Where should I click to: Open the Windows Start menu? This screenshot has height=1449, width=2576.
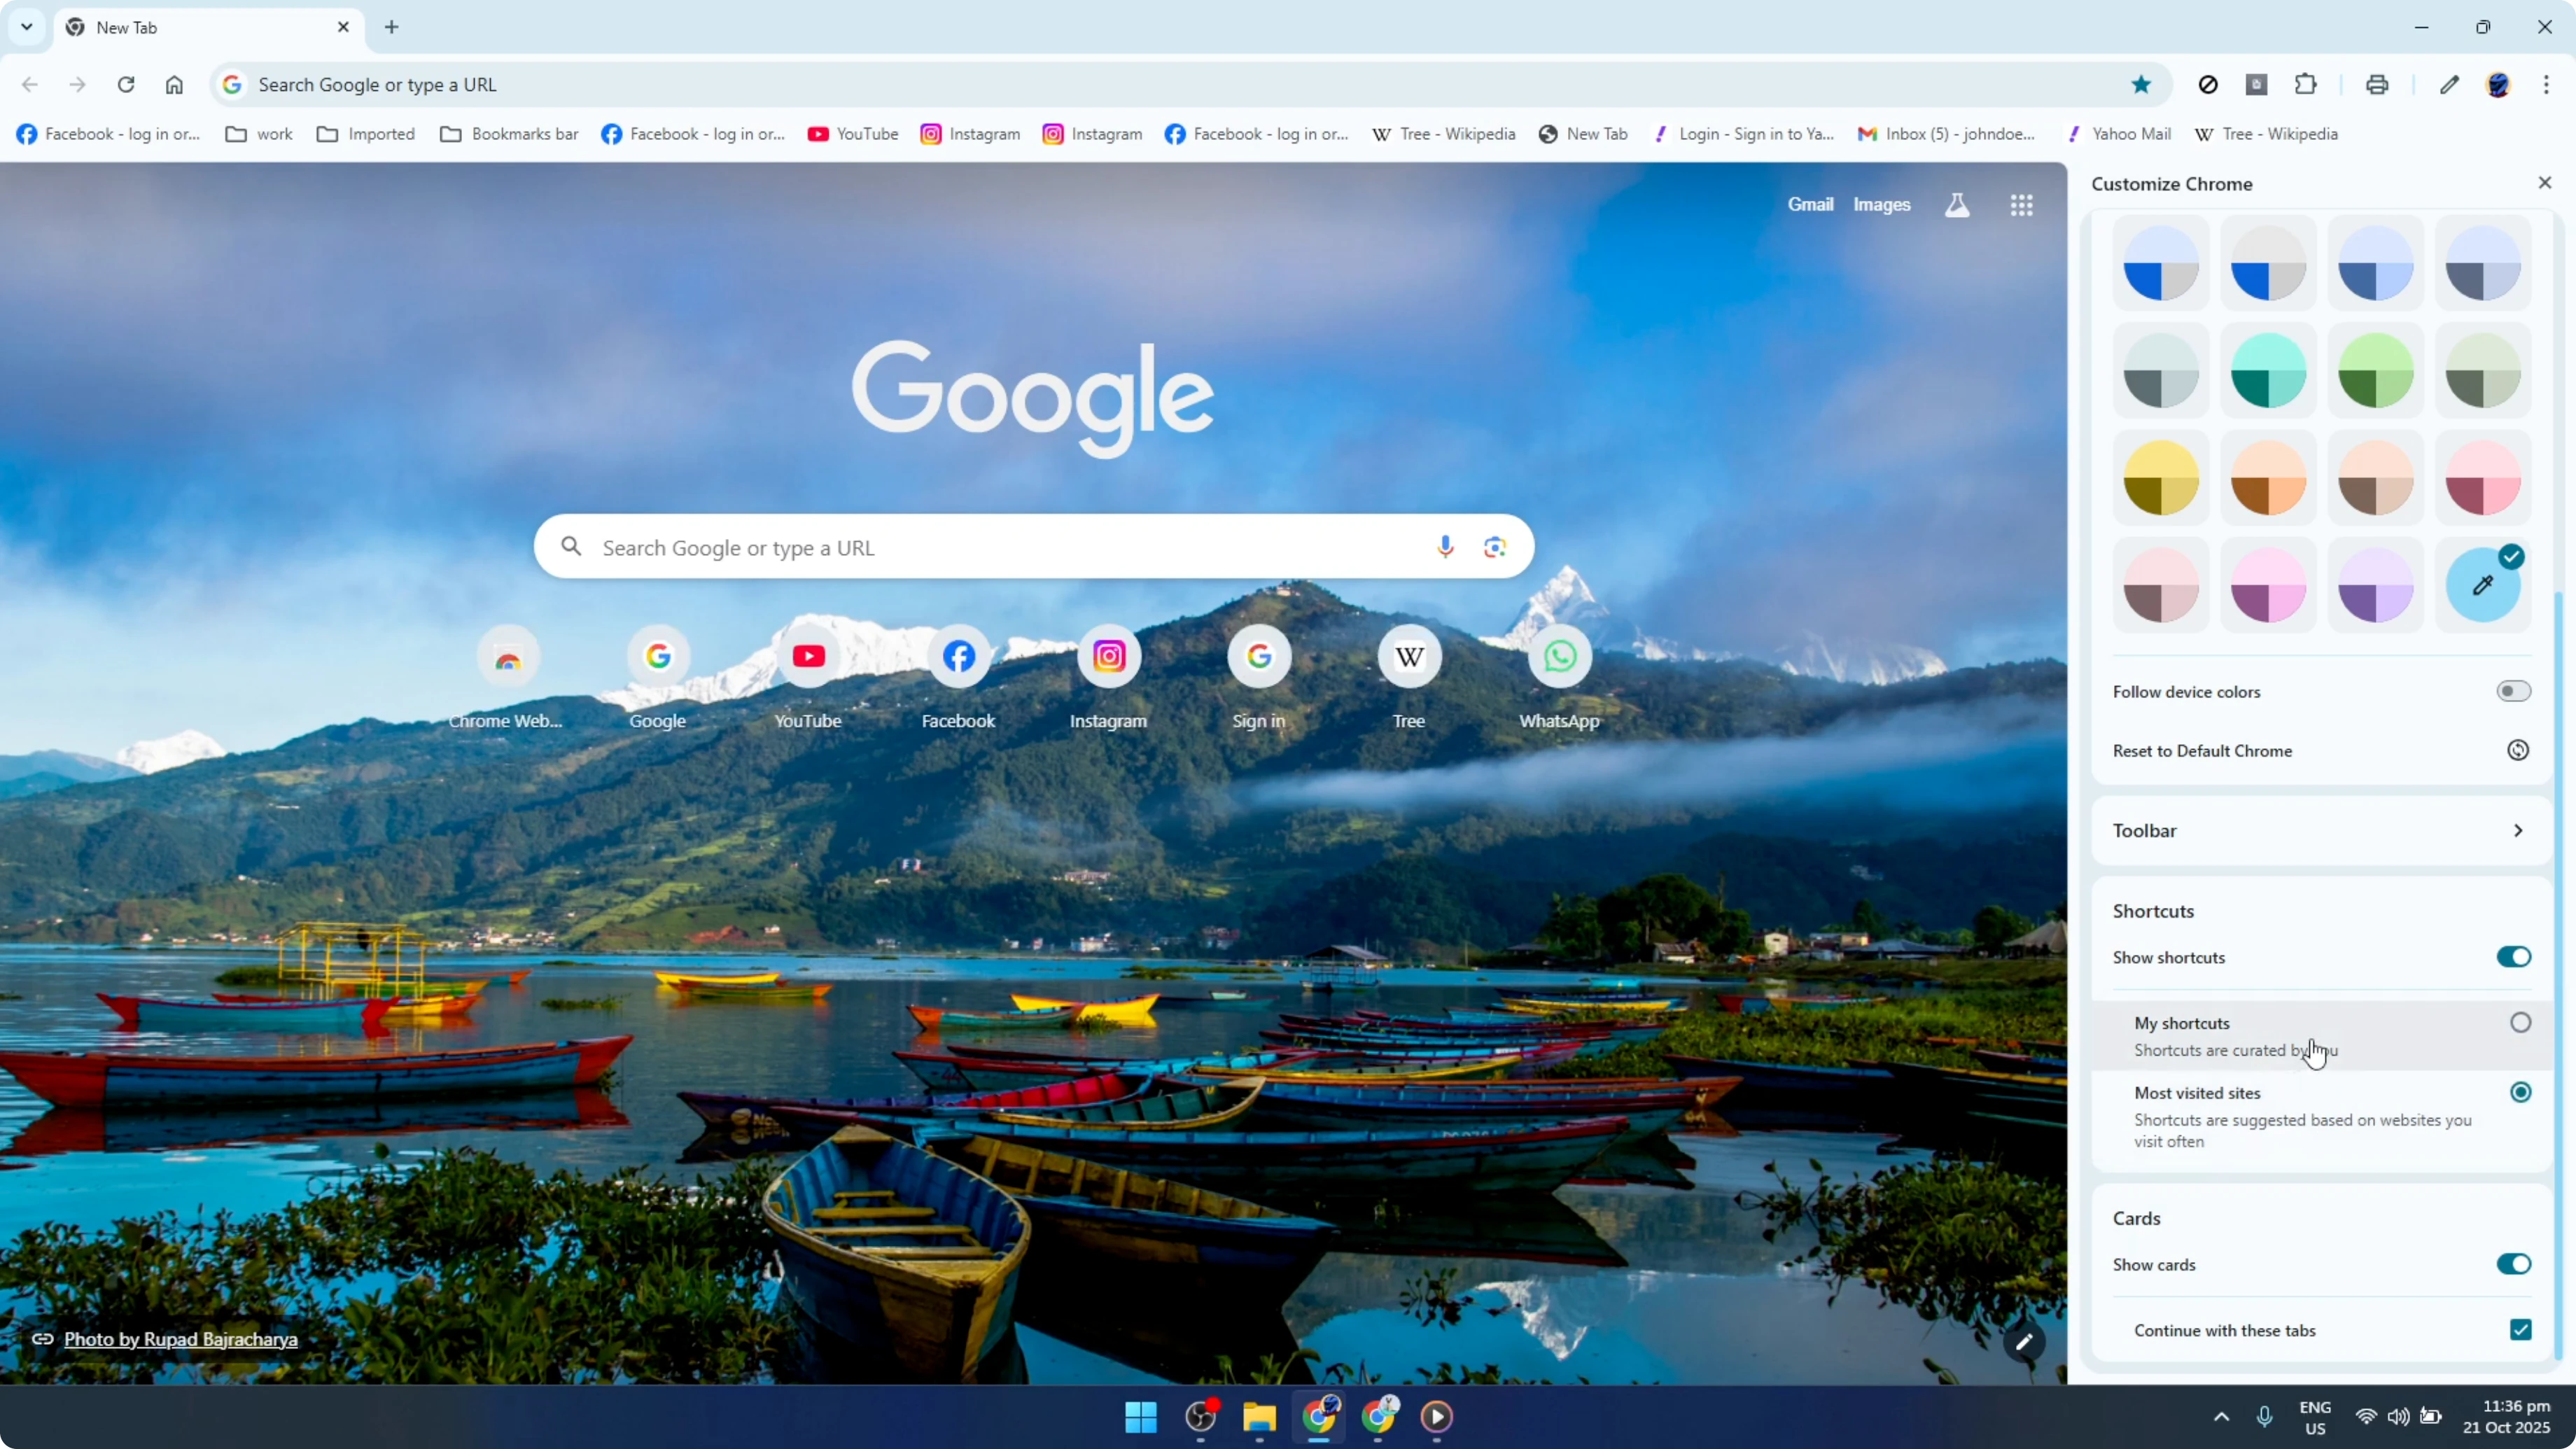pos(1141,1416)
